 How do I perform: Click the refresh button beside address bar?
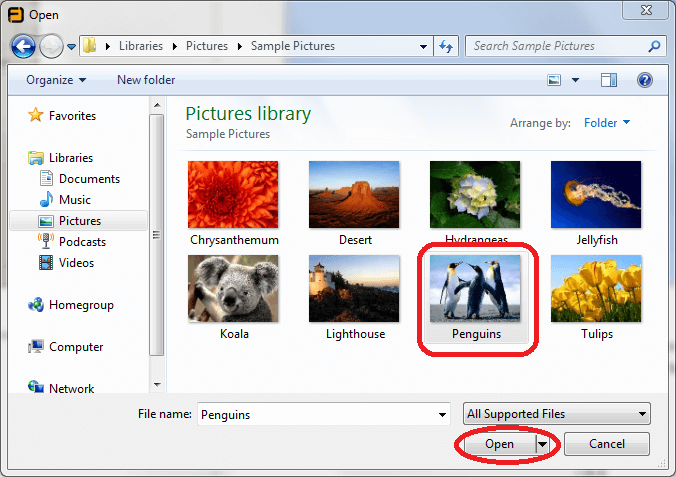446,46
